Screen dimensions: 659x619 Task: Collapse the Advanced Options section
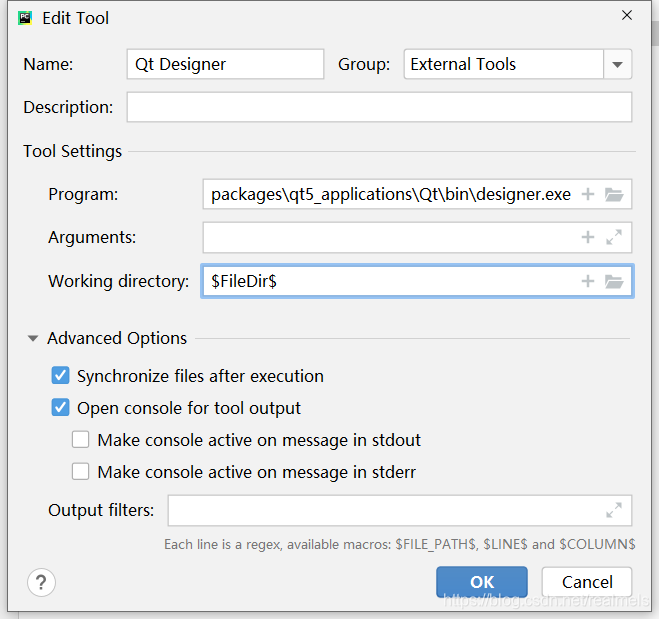point(33,338)
